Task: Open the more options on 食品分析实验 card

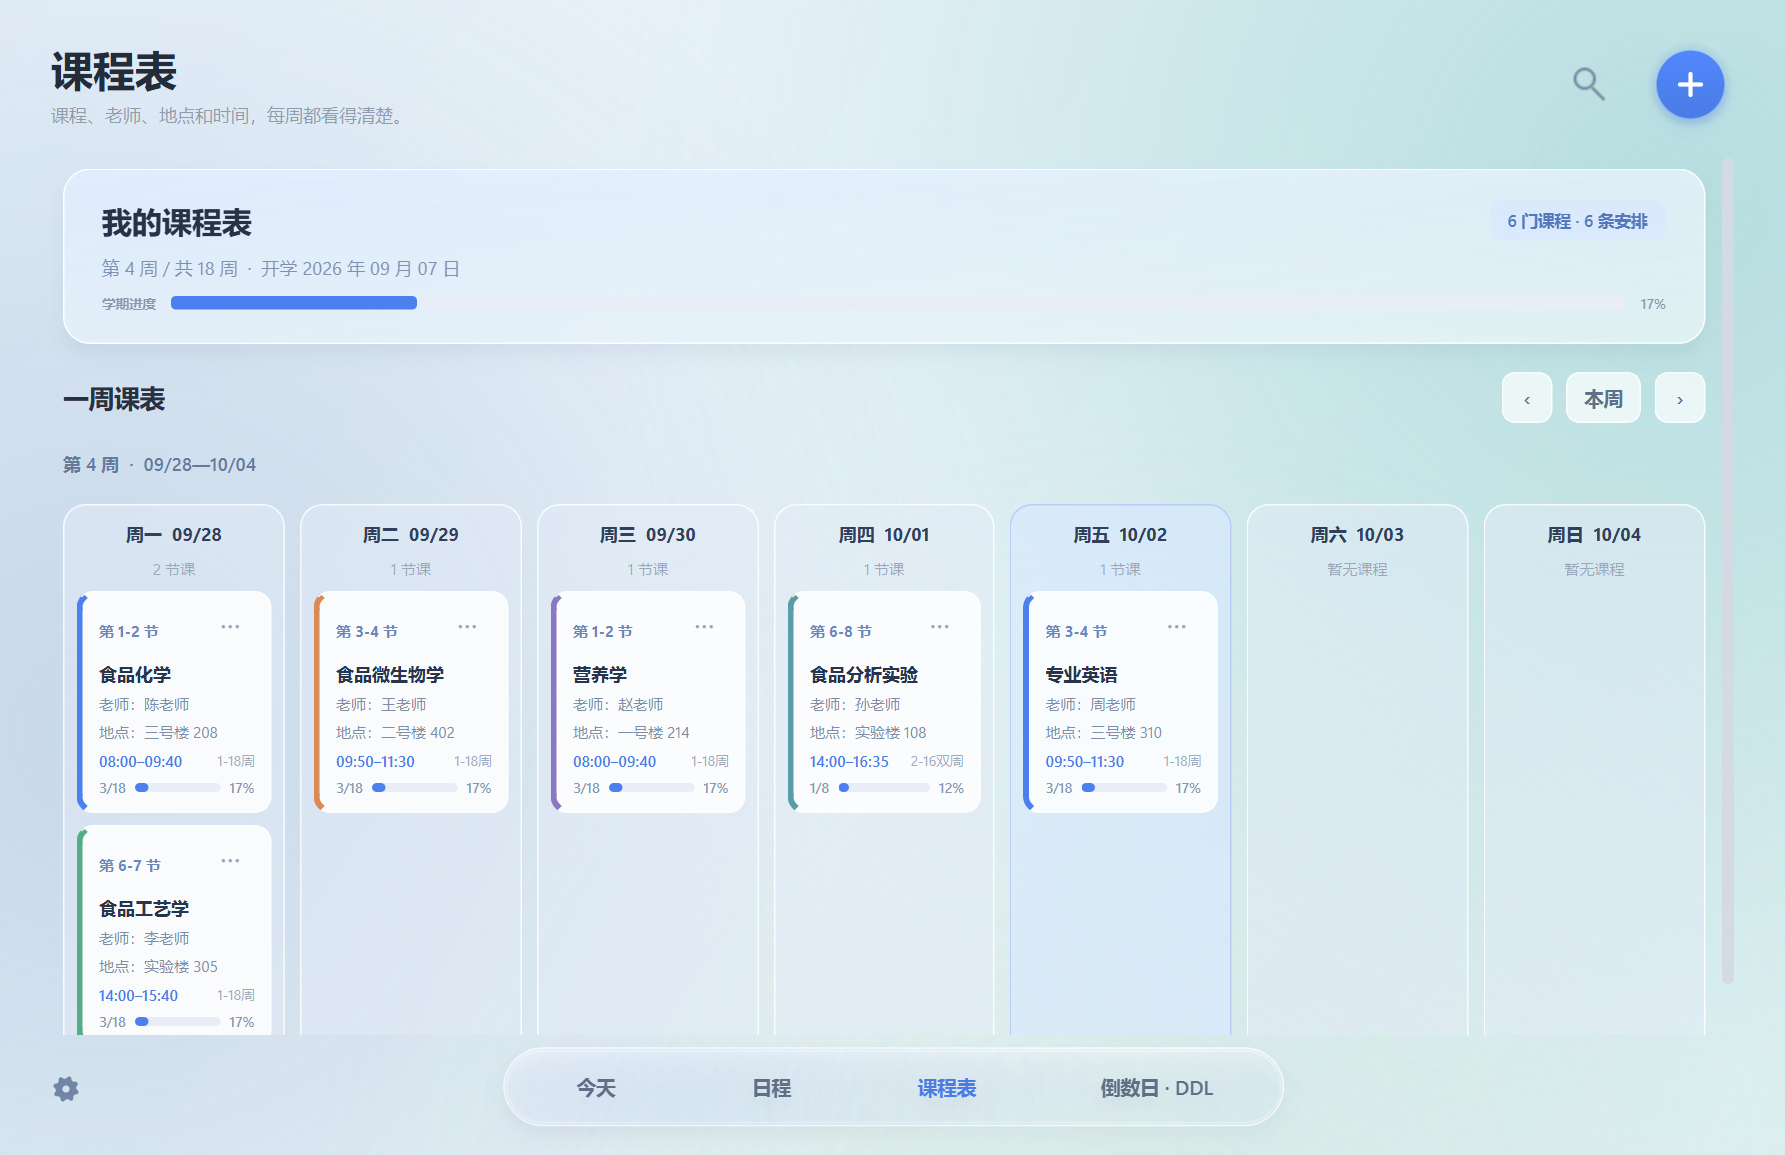Action: (x=940, y=627)
